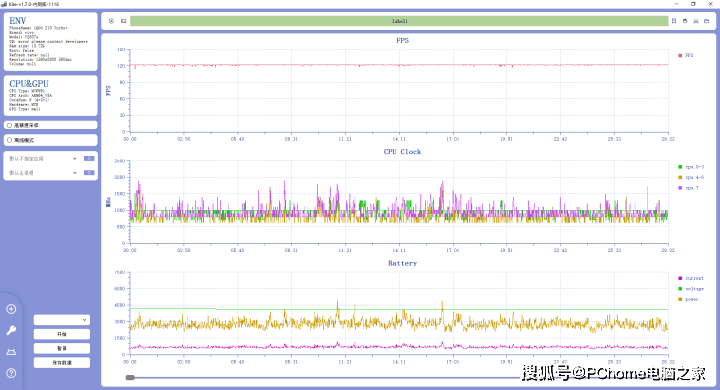Click the bottom white save data button
This screenshot has width=720, height=390.
(62, 362)
